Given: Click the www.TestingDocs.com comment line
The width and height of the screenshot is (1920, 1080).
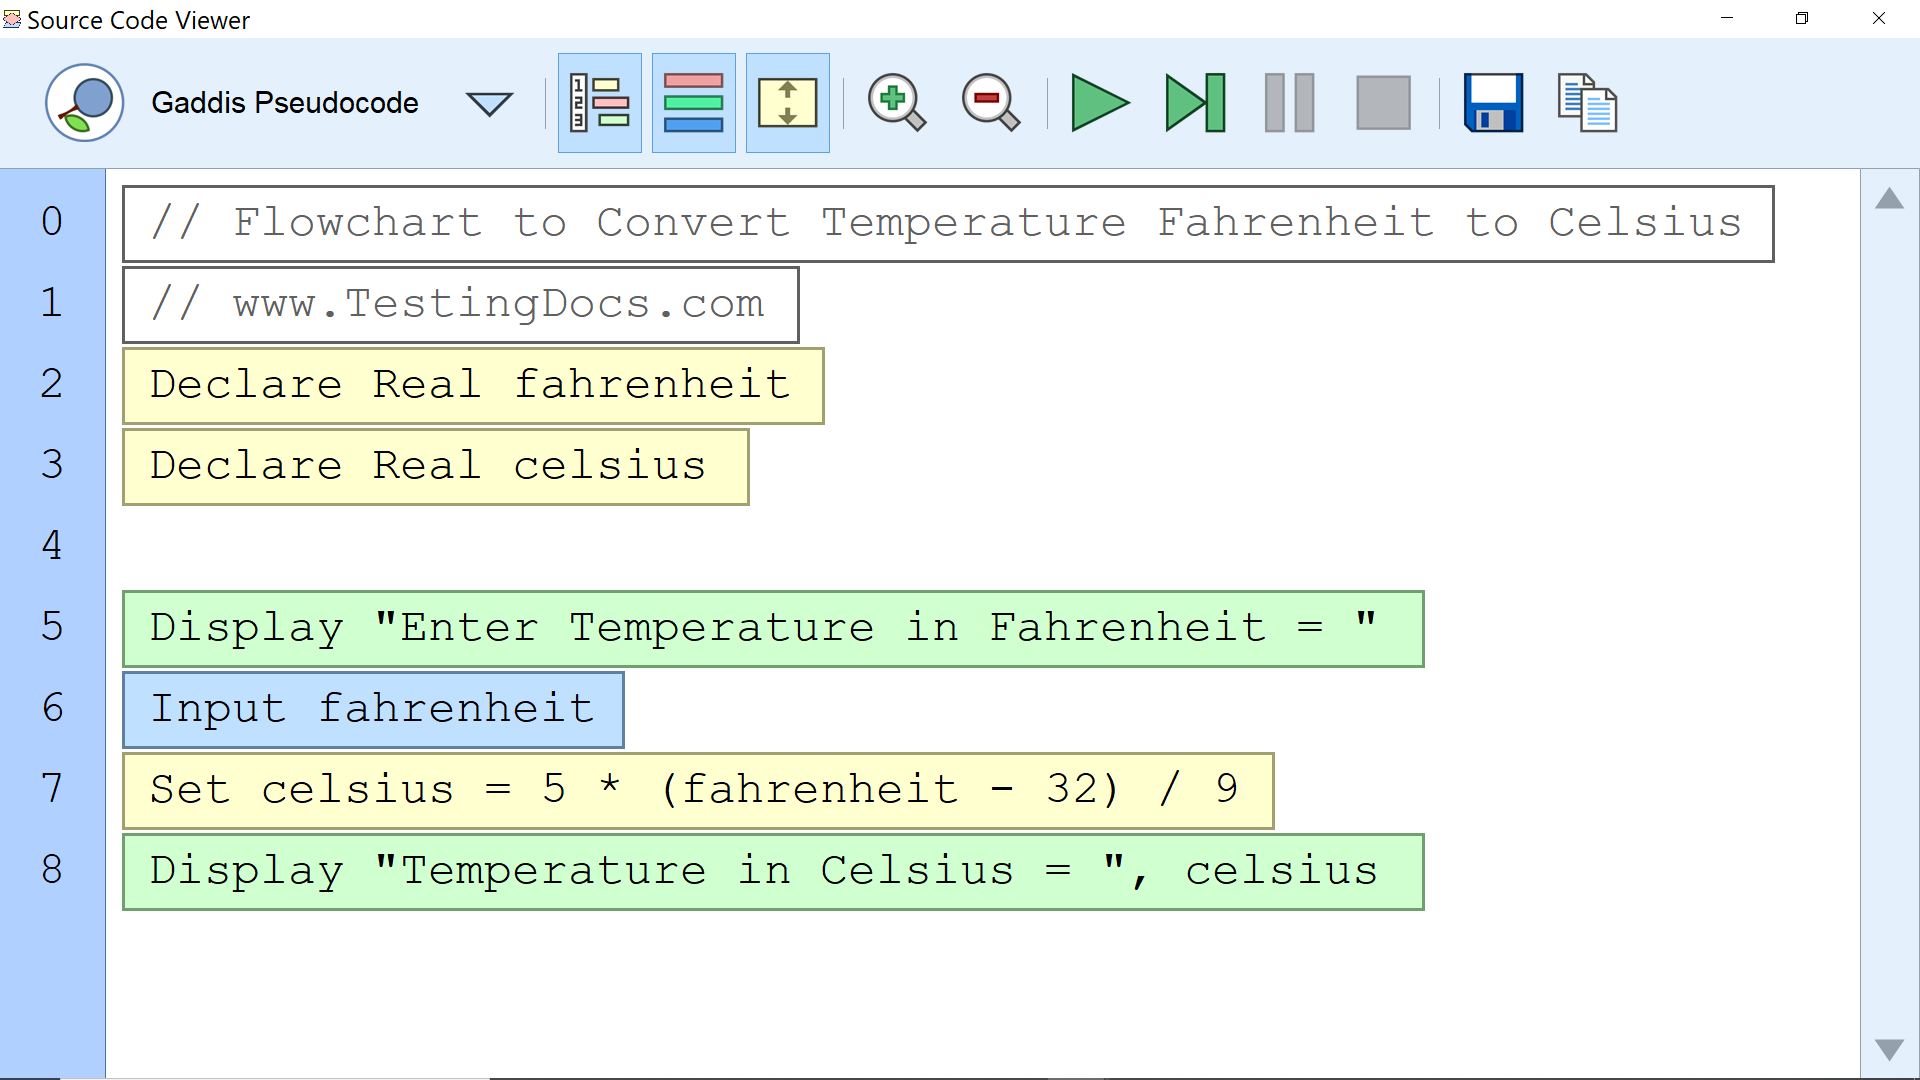Looking at the screenshot, I should (x=460, y=305).
